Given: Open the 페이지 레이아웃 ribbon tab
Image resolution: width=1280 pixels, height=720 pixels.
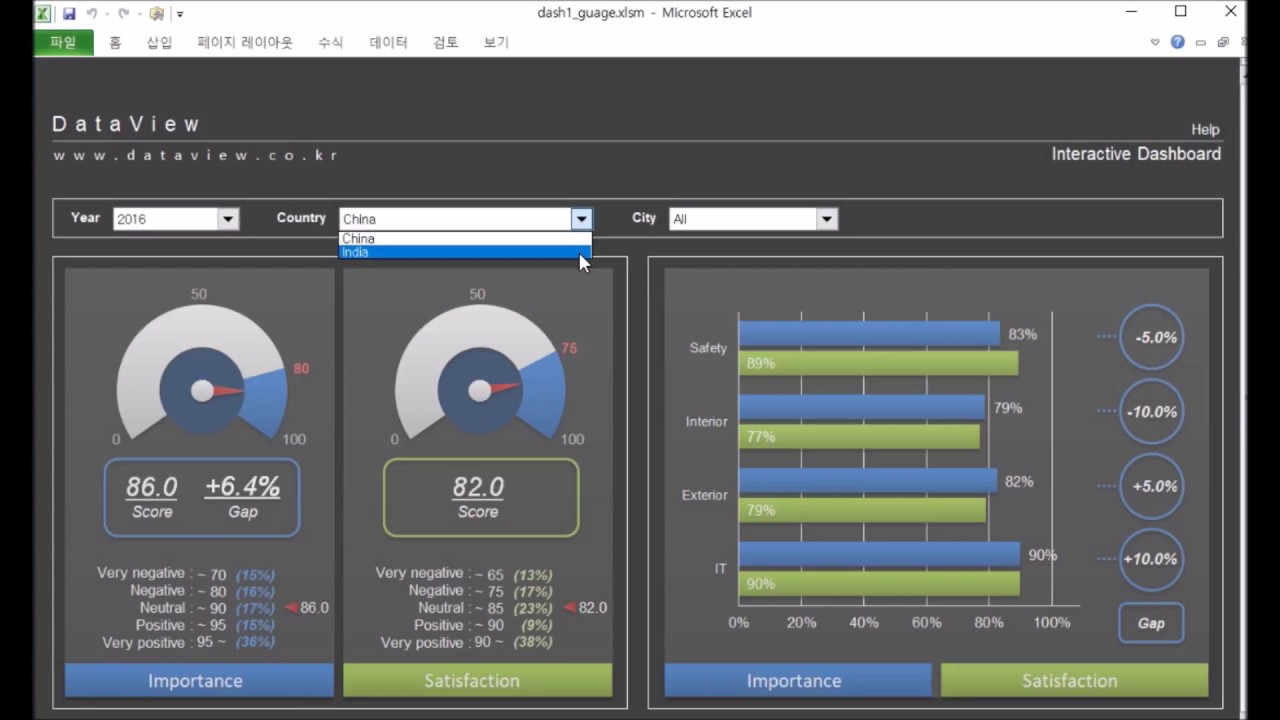Looking at the screenshot, I should (245, 42).
